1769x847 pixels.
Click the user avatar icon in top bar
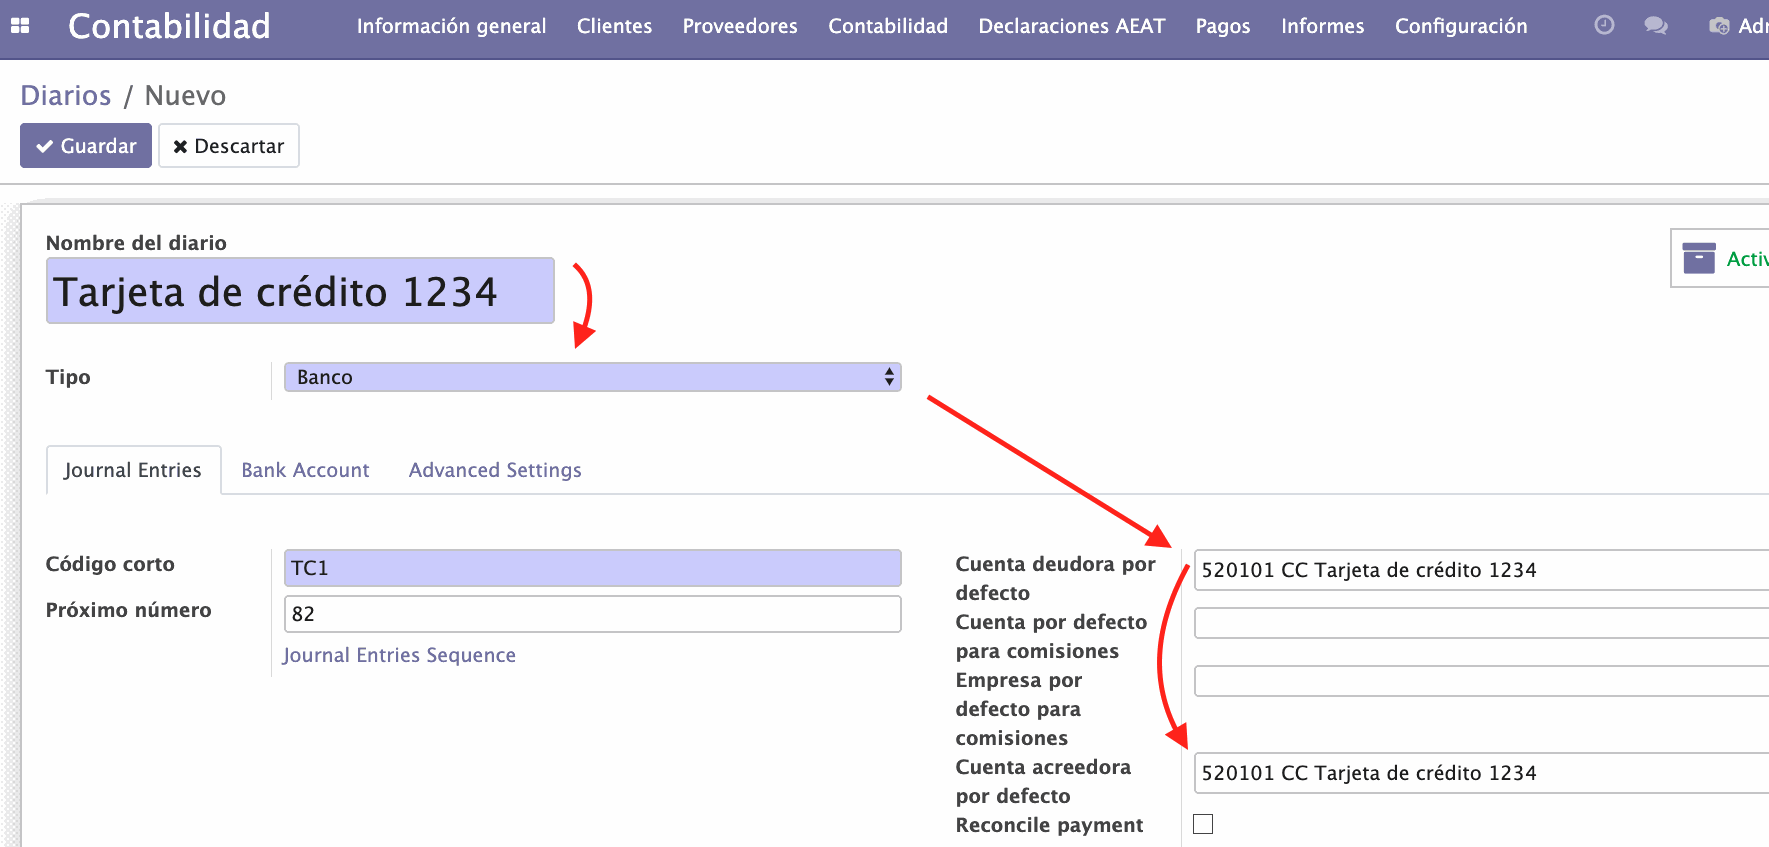[x=1720, y=26]
